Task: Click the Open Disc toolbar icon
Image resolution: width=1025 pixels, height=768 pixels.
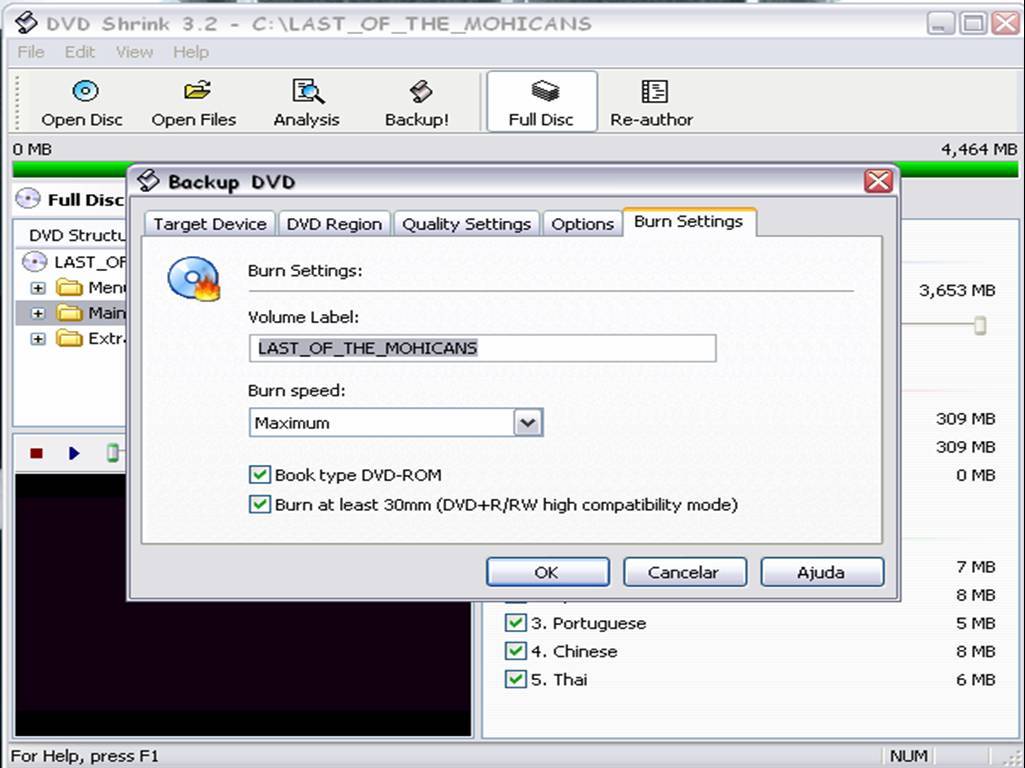Action: (85, 91)
